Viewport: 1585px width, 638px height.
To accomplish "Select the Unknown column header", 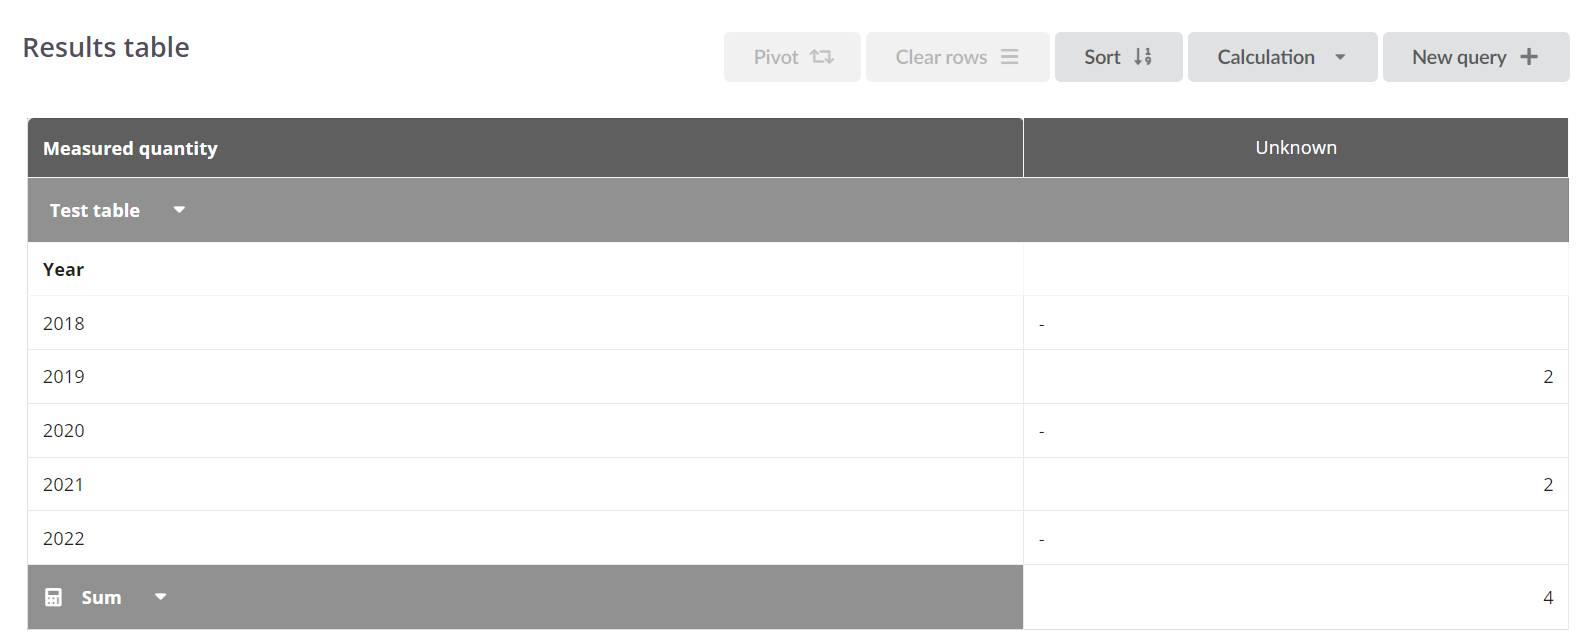I will pos(1296,148).
